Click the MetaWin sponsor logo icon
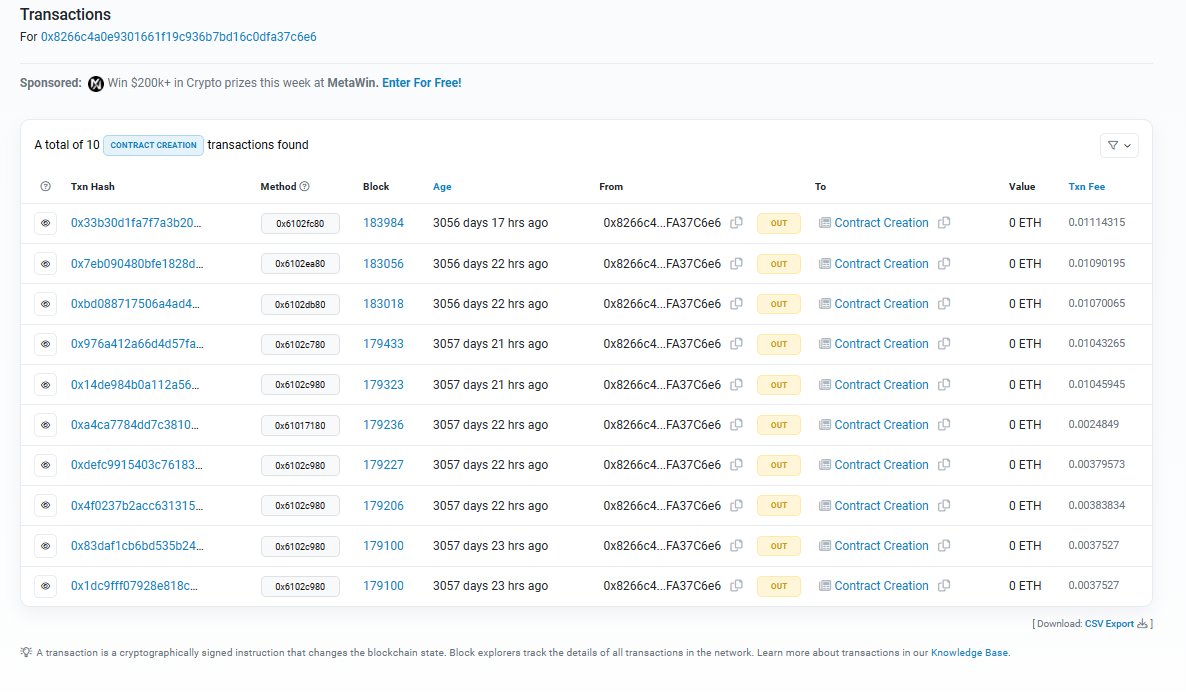The image size is (1186, 692). (96, 83)
